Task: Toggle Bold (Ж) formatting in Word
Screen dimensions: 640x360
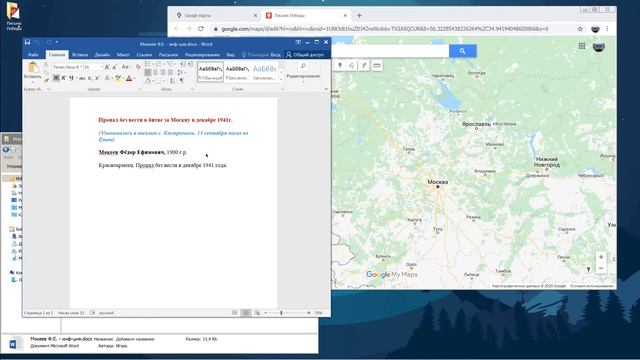Action: (56, 78)
